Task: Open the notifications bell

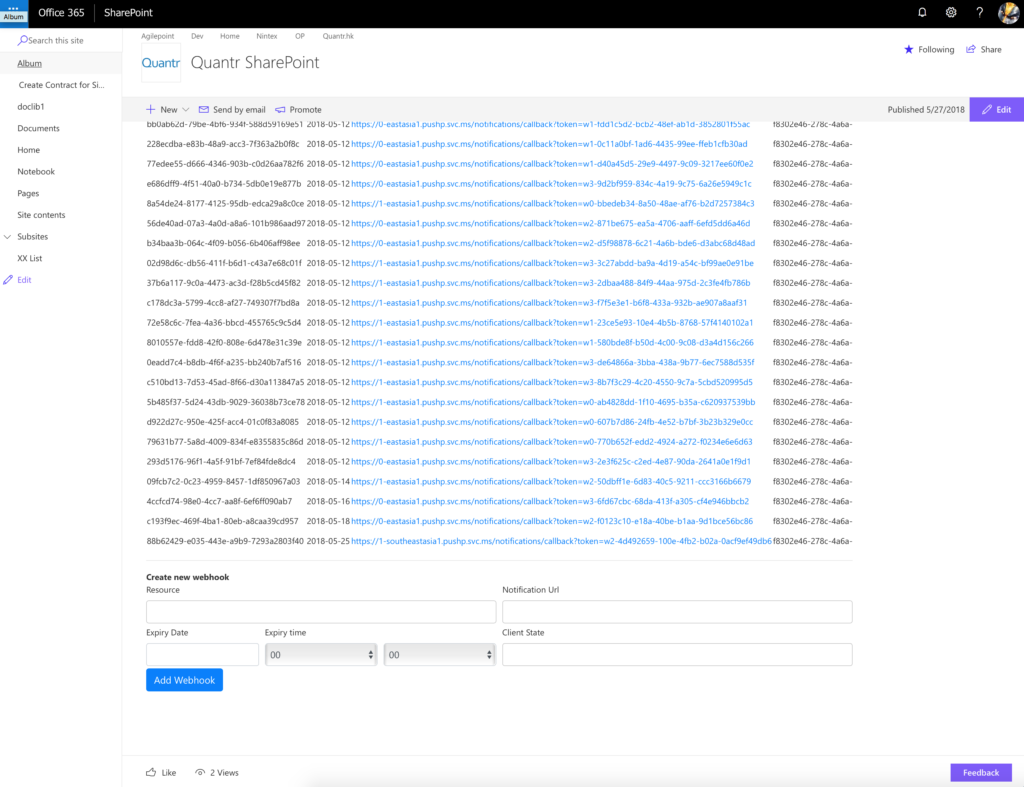Action: [922, 12]
